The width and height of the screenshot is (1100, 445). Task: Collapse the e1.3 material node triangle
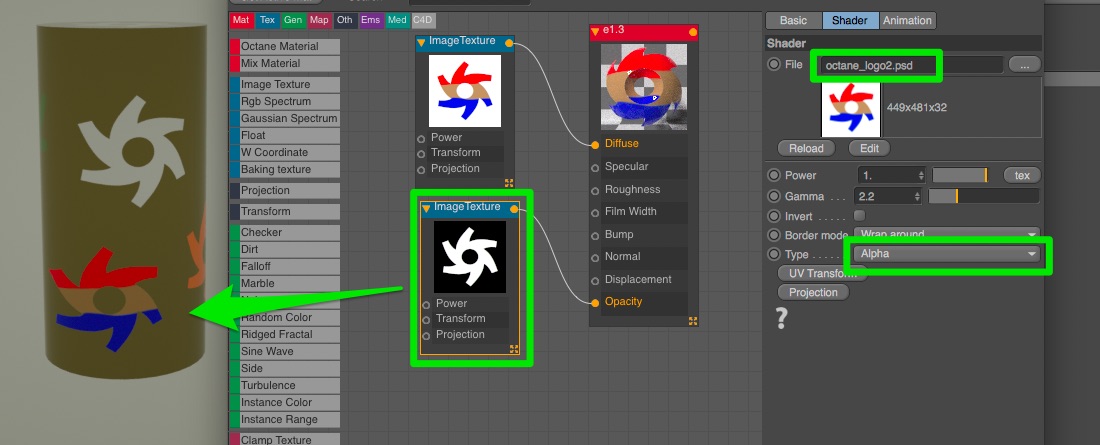(x=596, y=32)
